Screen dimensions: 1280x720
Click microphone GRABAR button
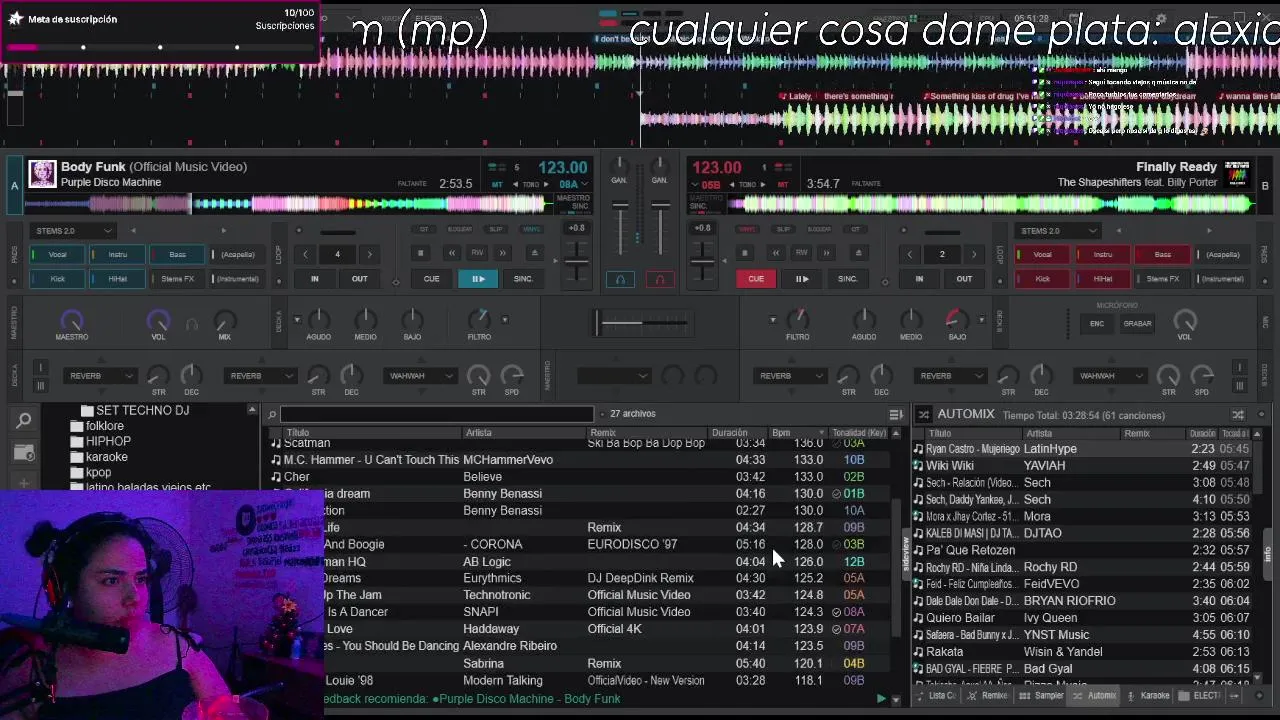coord(1137,324)
